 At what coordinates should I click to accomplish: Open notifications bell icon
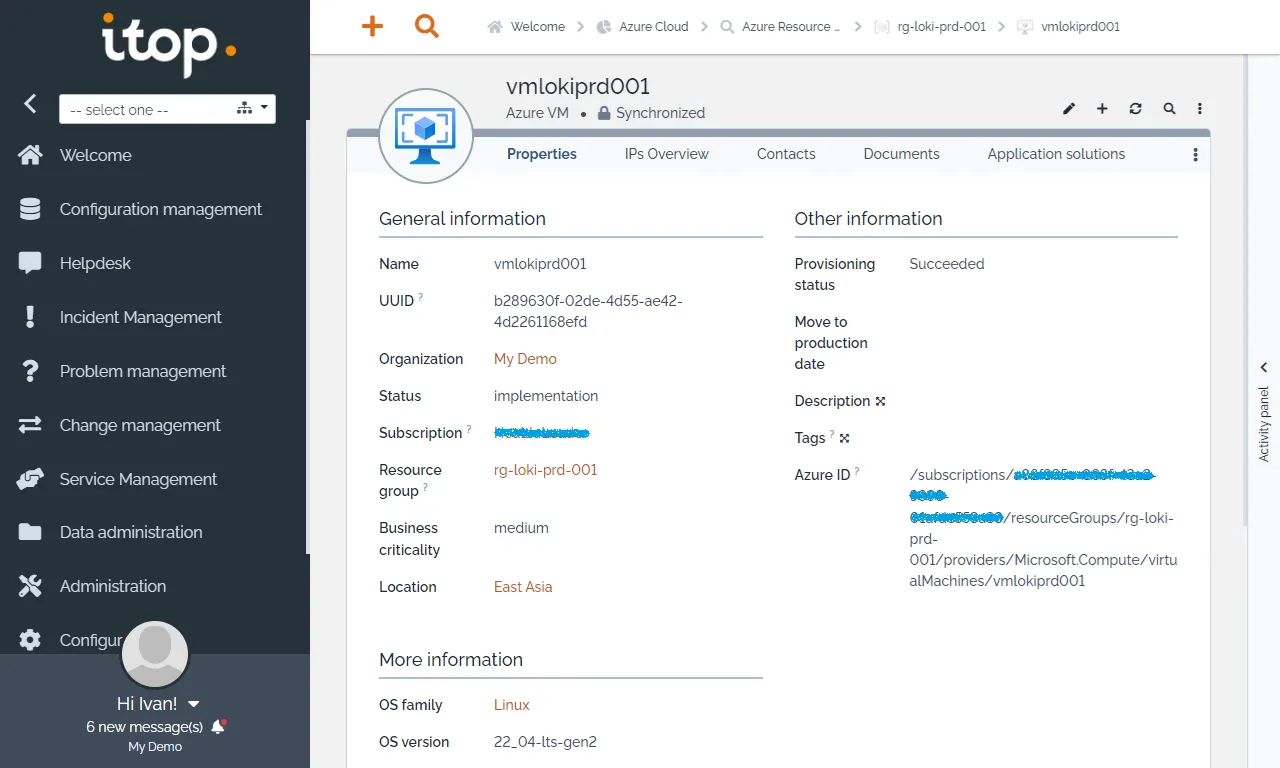[219, 727]
